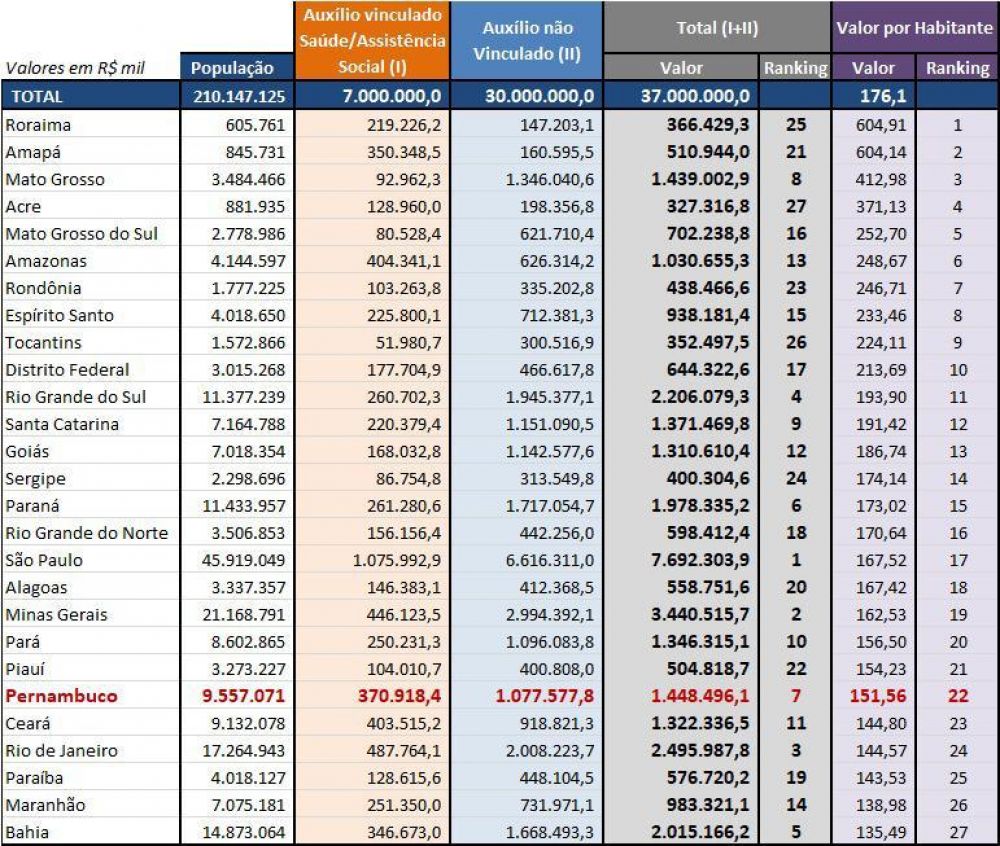The width and height of the screenshot is (1000, 846).
Task: Select Rio de Janeiro row label
Action: 62,750
